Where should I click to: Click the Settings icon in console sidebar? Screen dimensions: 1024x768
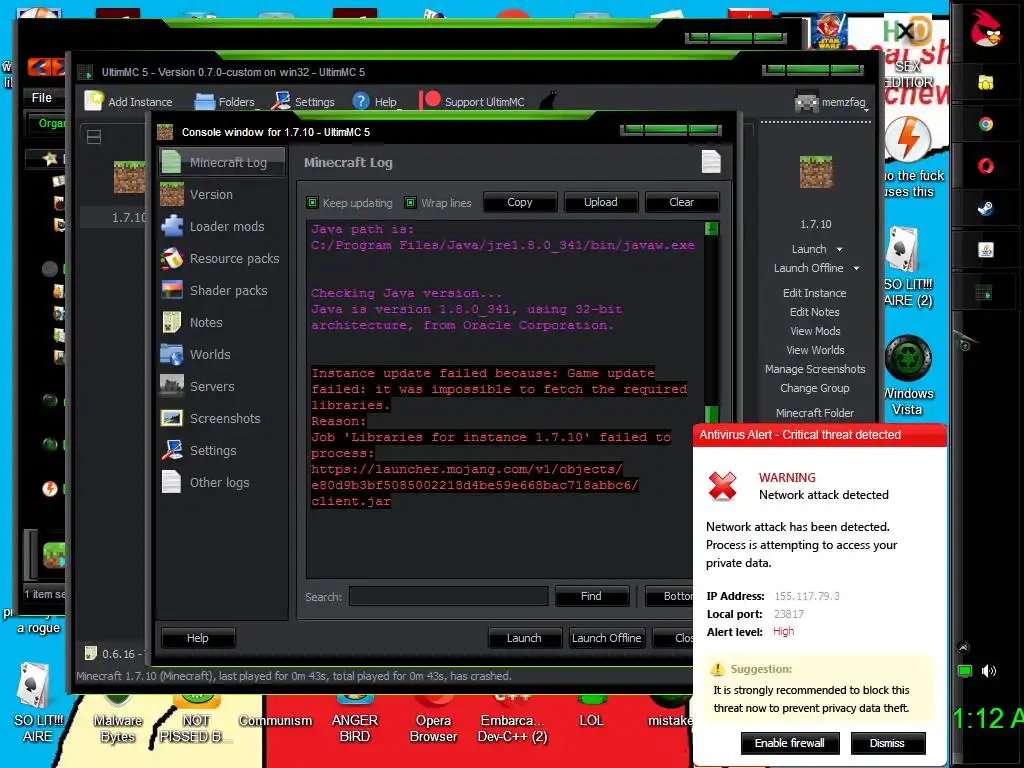(x=172, y=451)
